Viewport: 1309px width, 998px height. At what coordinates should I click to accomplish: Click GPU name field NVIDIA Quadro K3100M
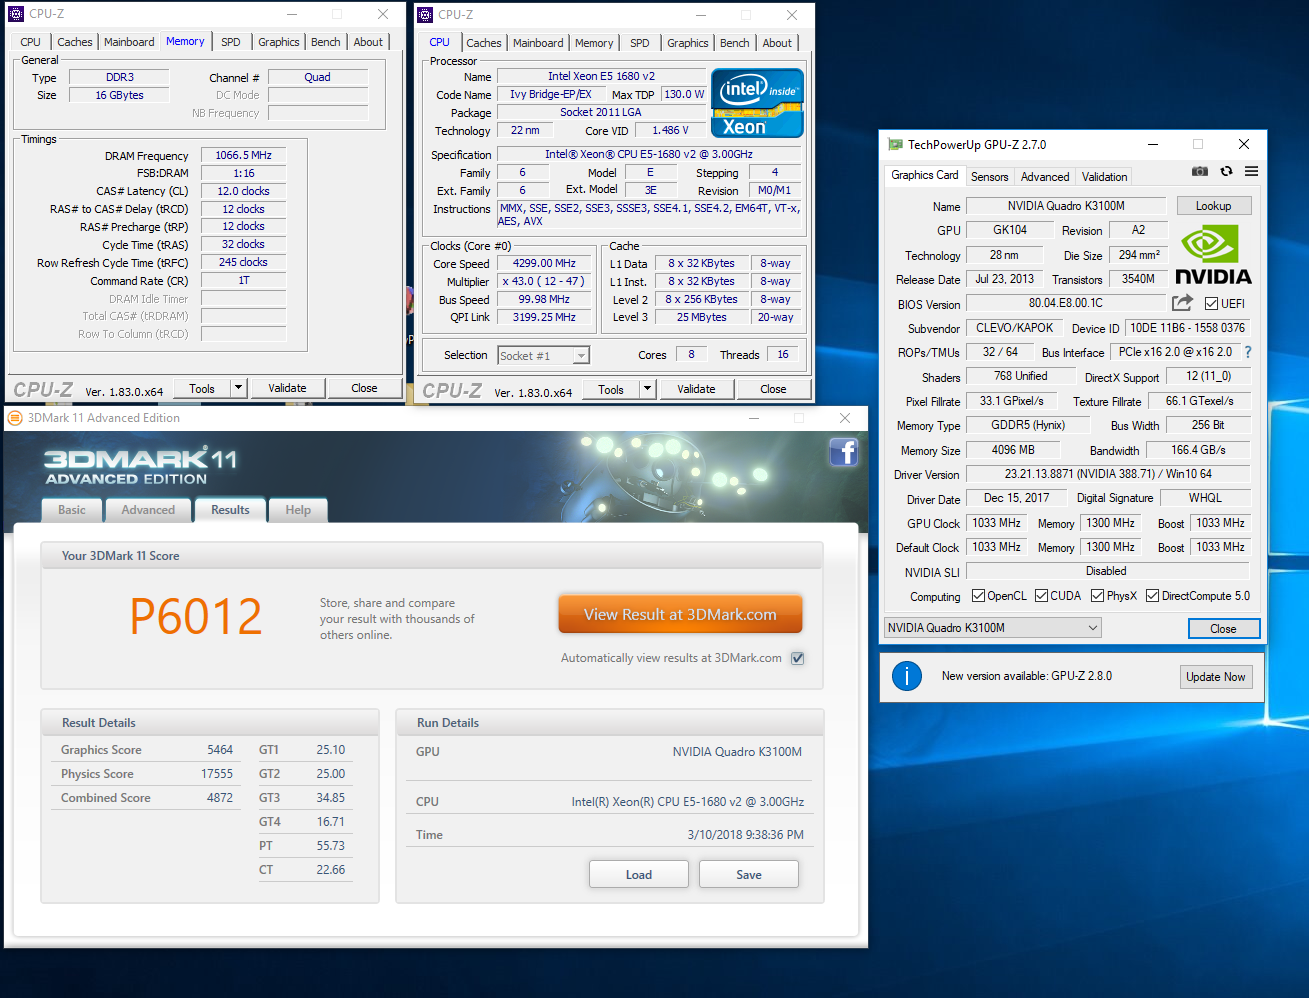1066,206
